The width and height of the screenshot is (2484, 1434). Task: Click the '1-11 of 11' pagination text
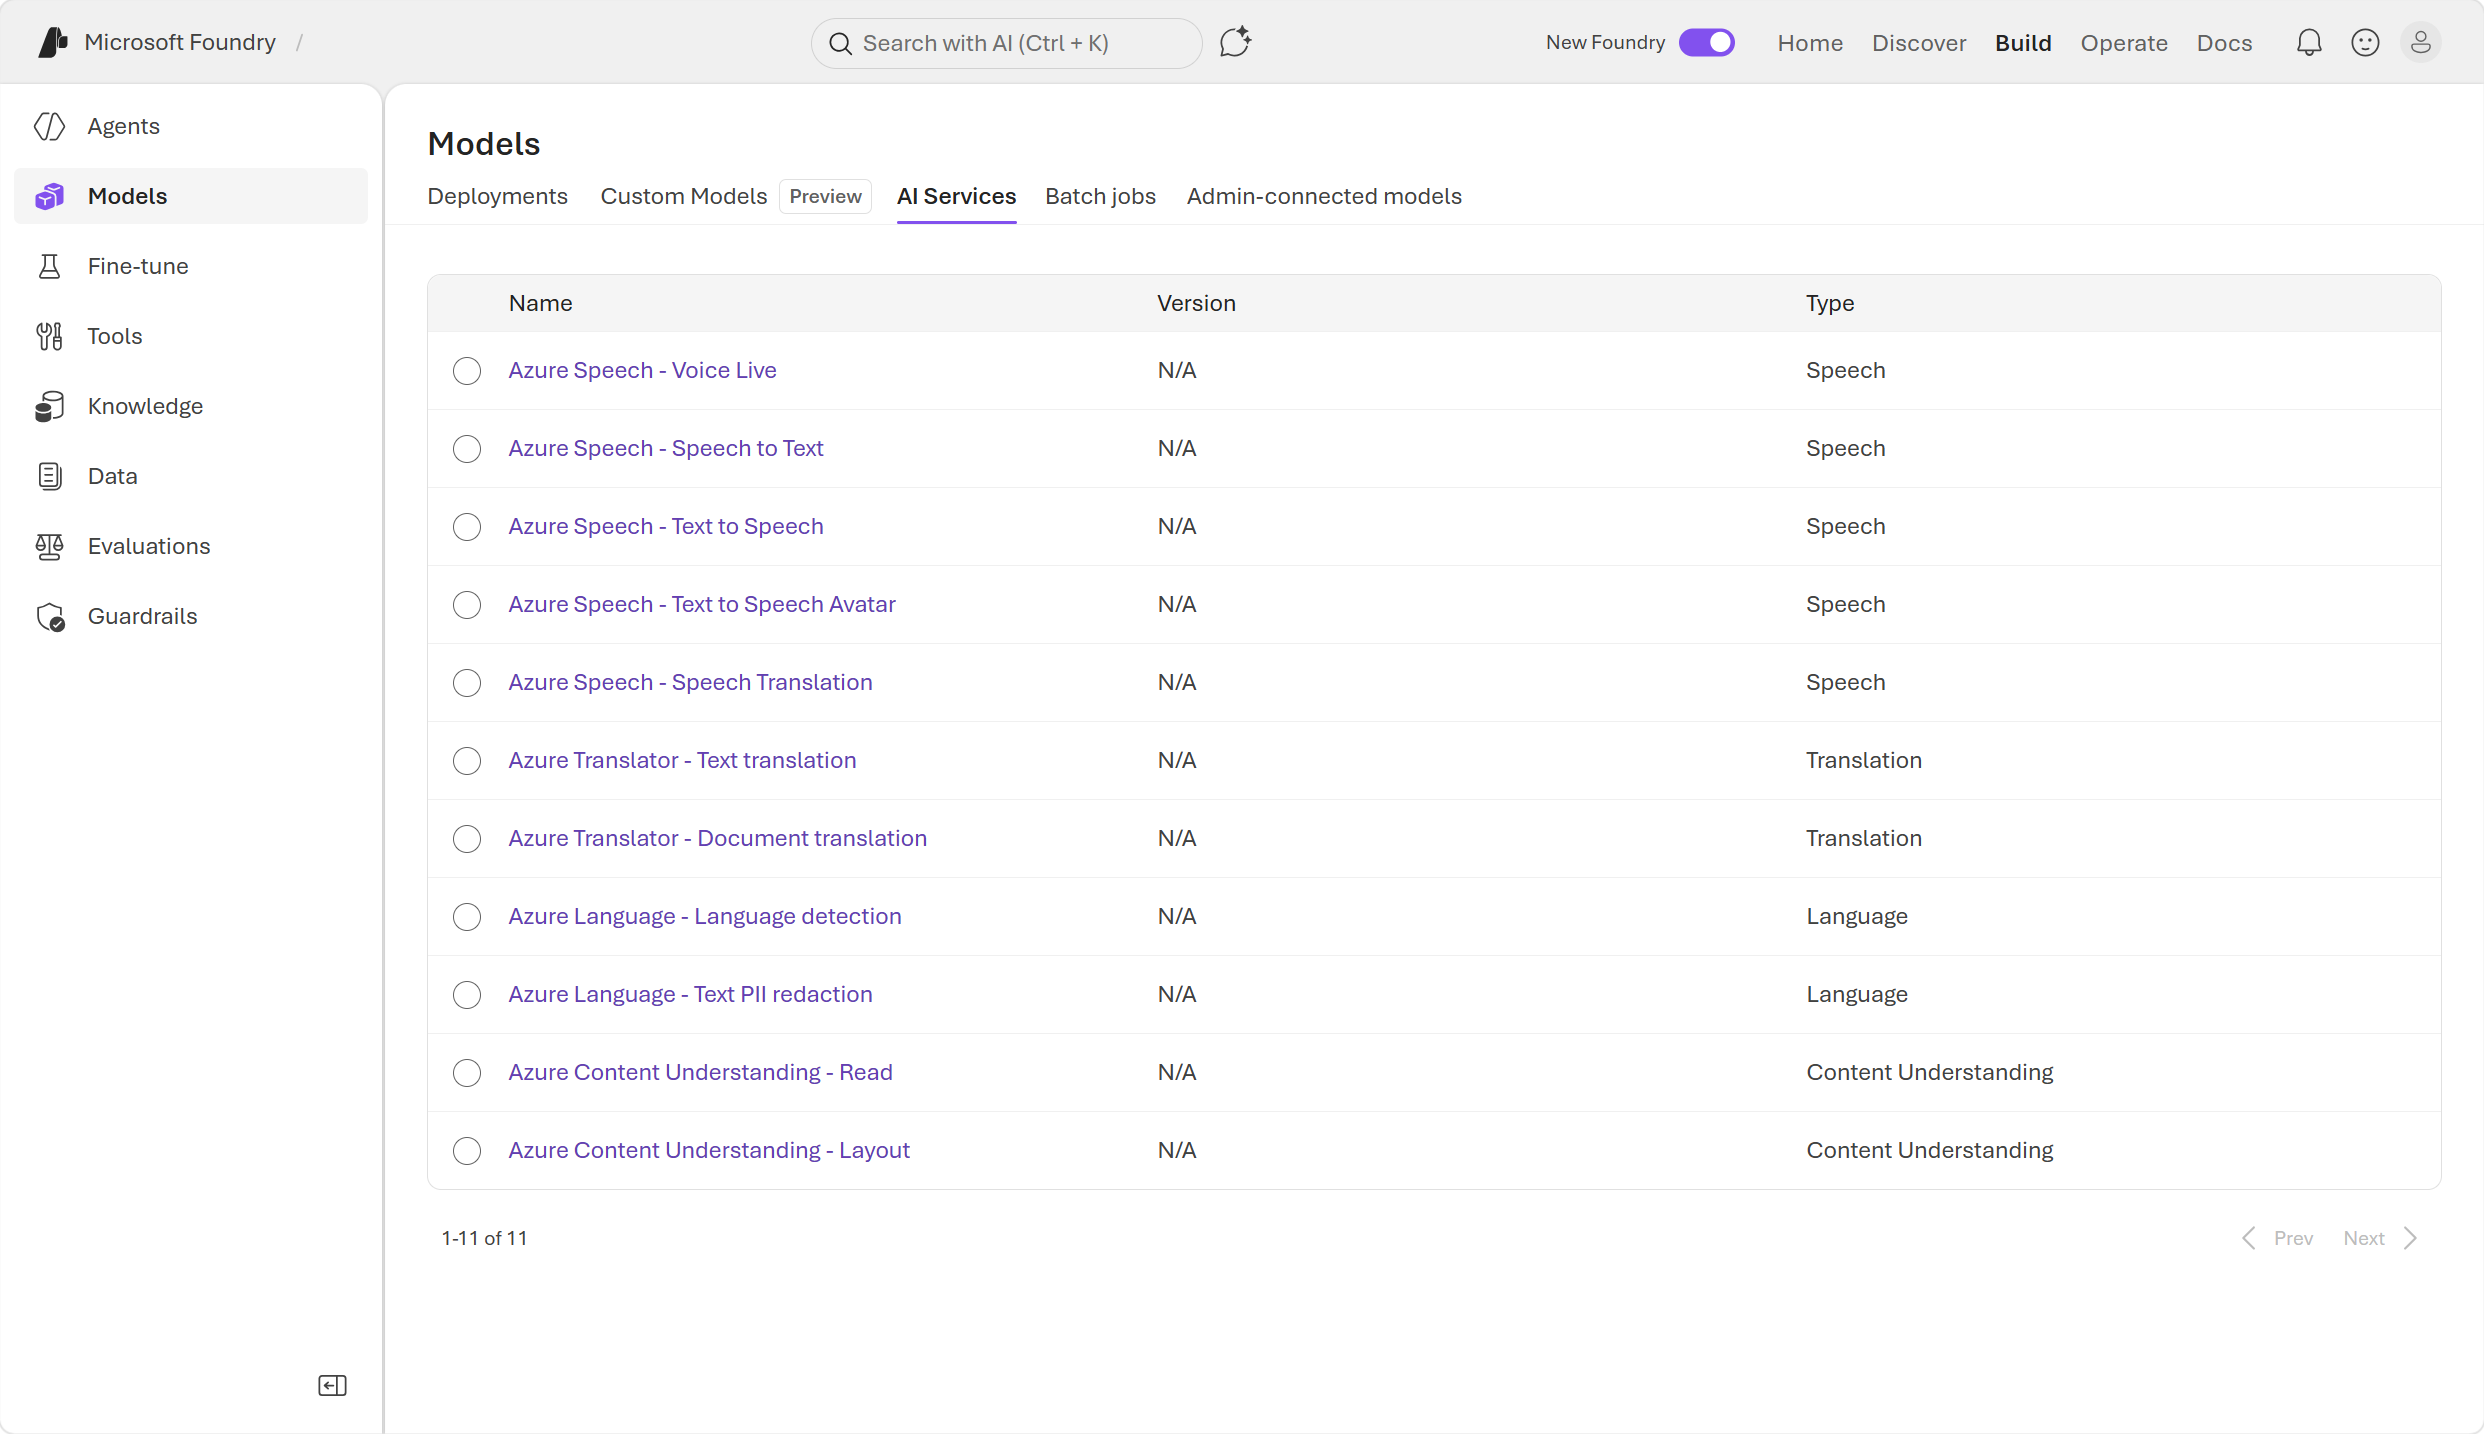[484, 1238]
